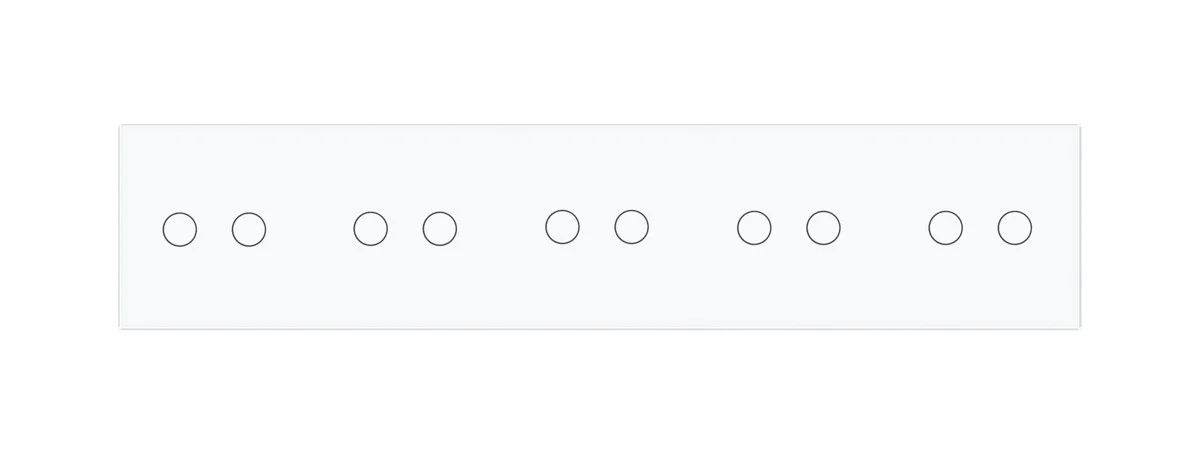
Task: Tap the leftmost touch circle on the panel
Action: tap(180, 230)
